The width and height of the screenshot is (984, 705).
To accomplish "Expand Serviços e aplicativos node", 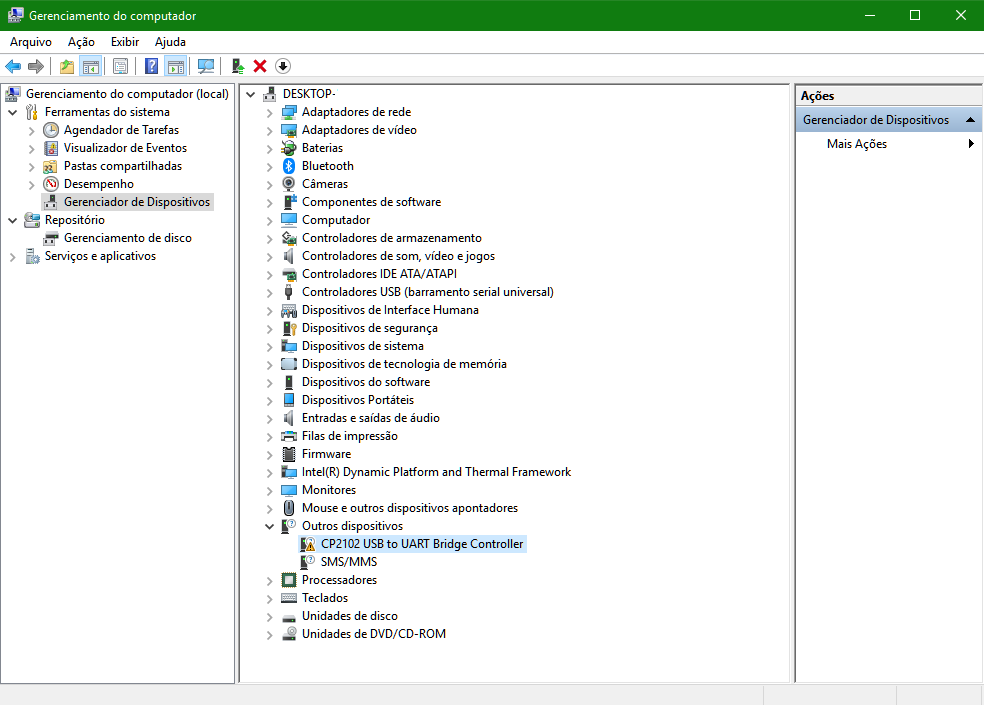I will point(13,257).
